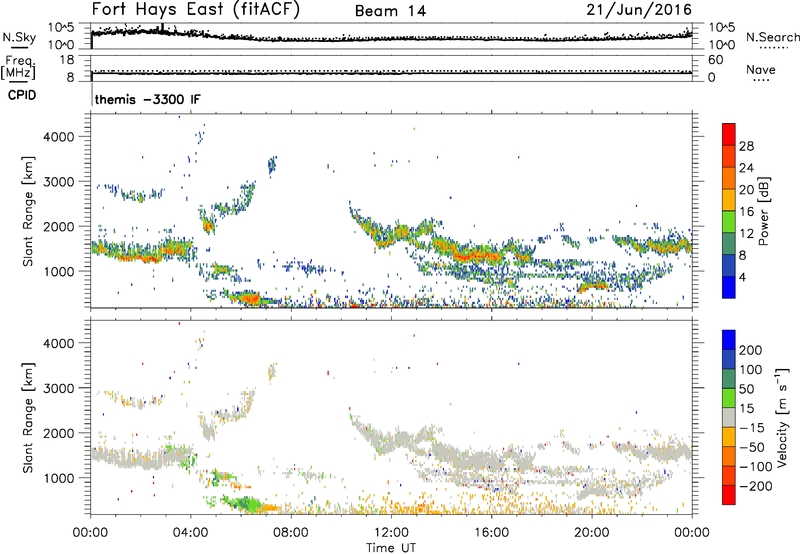Screen dimensions: 800x554
Task: Click the "Fort Hays East (fitACF)" title
Action: (196, 10)
